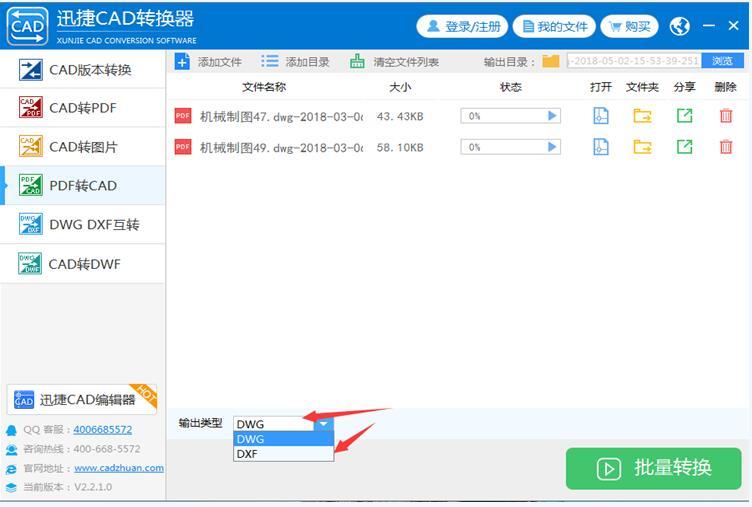This screenshot has width=752, height=507.
Task: Click the QQ客服 4006685572 link
Action: tap(103, 429)
